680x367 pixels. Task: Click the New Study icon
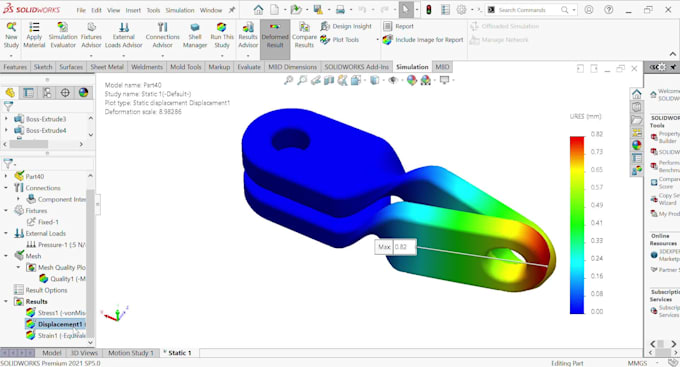11,36
